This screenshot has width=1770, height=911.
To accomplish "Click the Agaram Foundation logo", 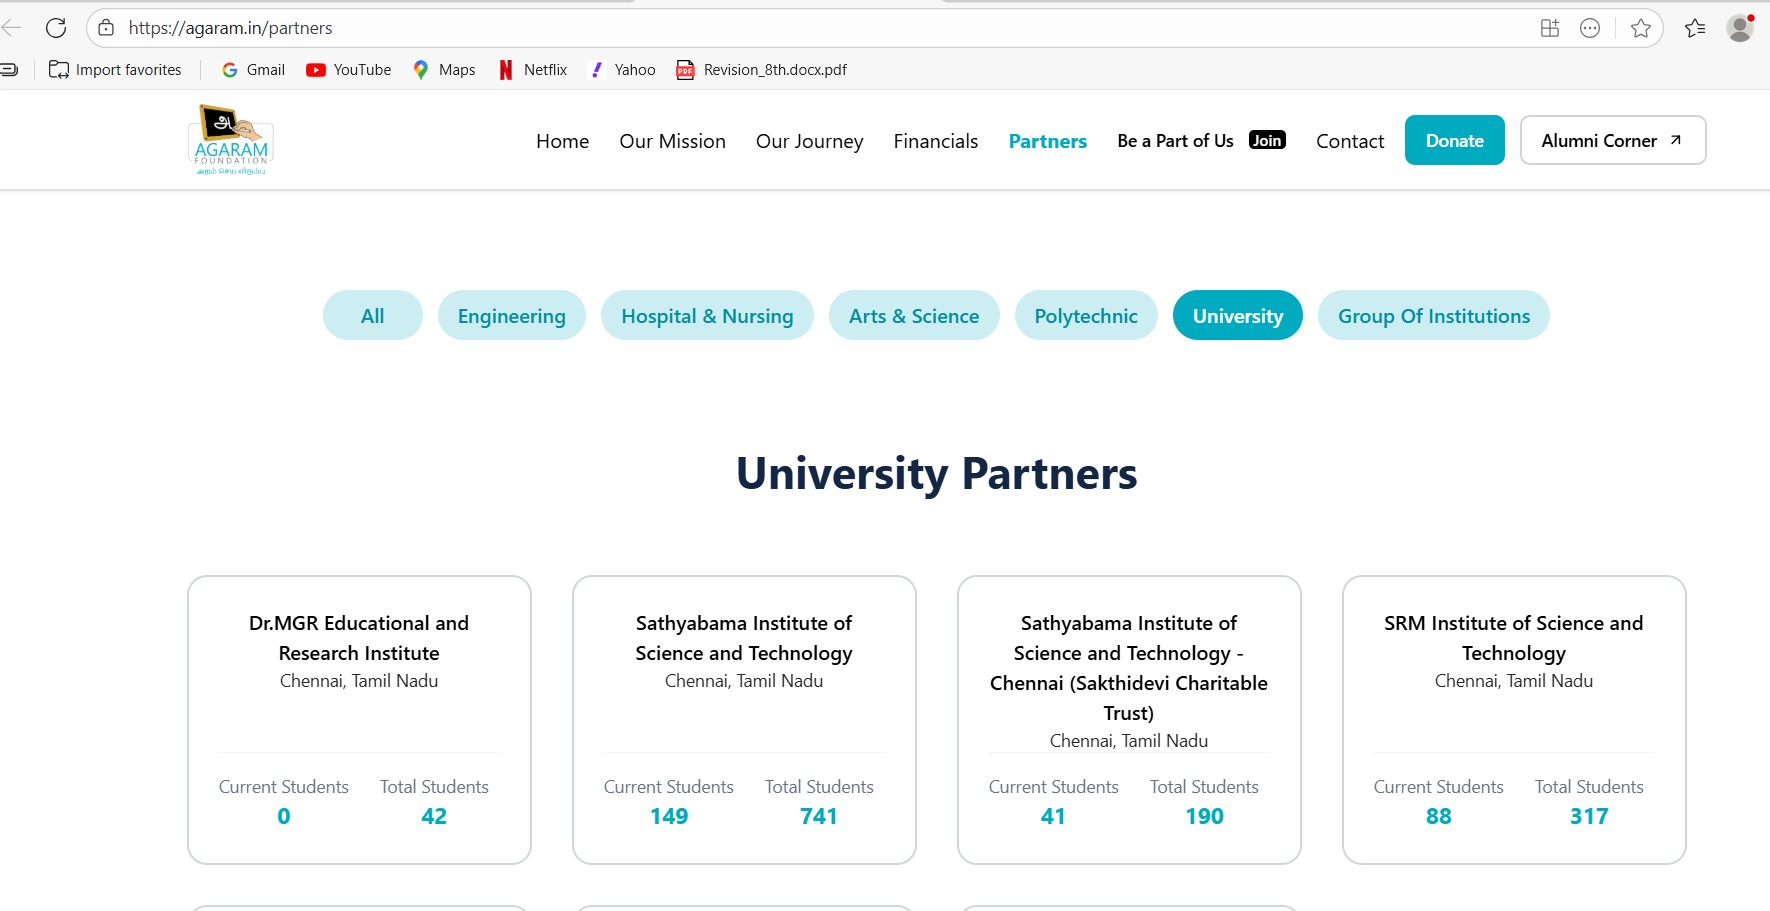I will pyautogui.click(x=231, y=140).
